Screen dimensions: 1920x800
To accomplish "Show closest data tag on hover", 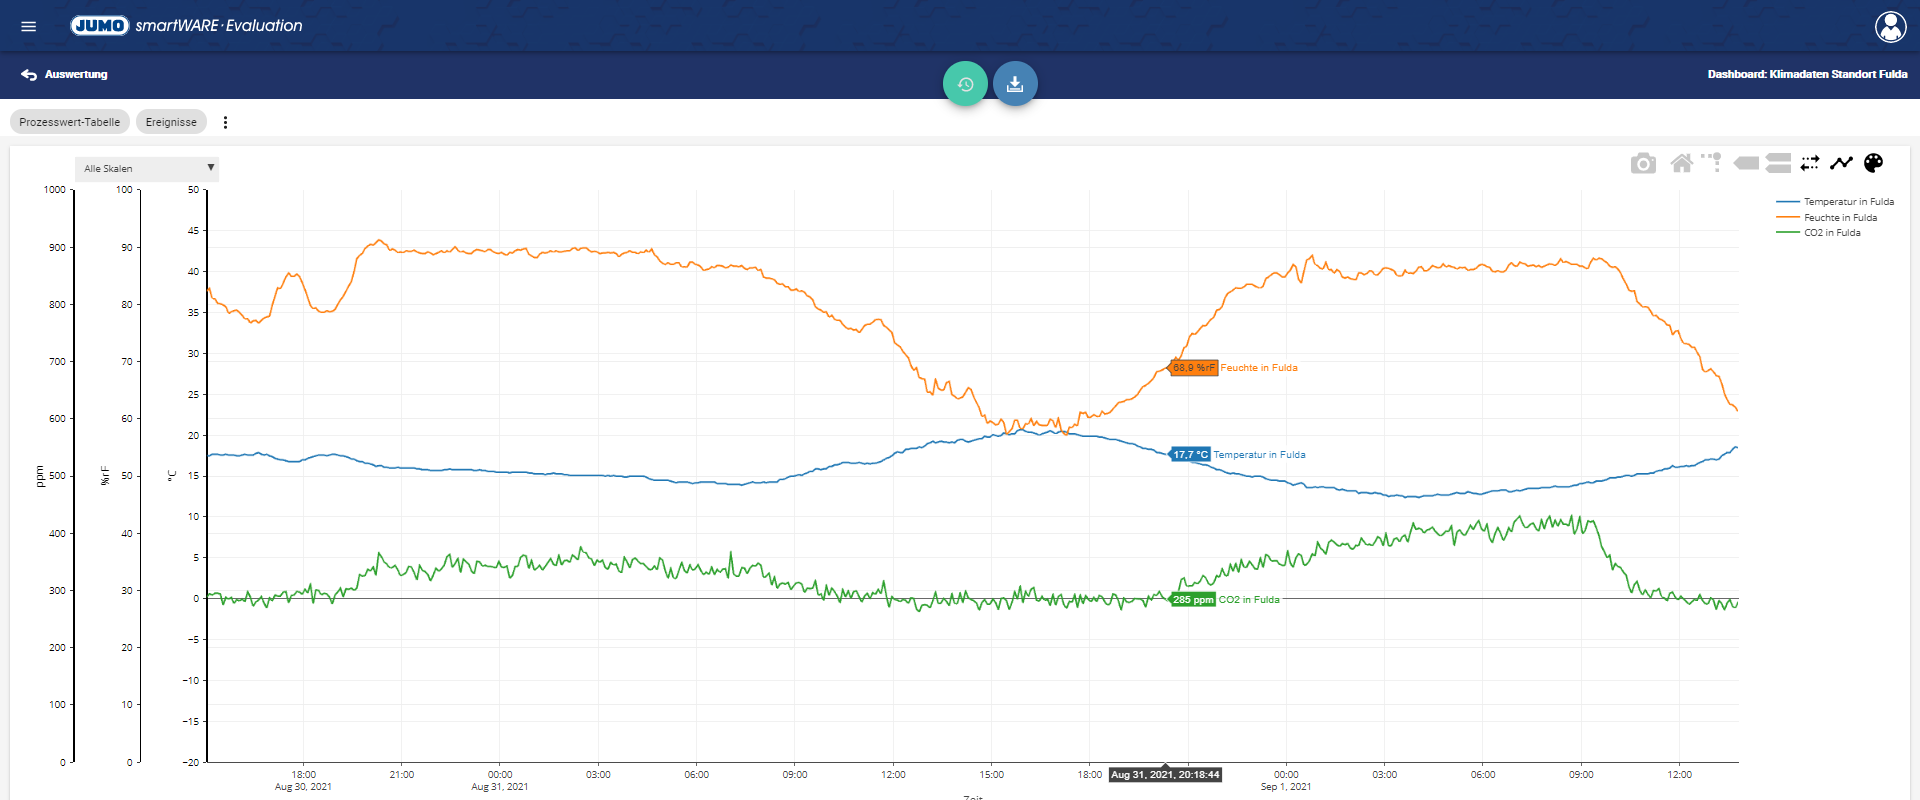I will (x=1746, y=163).
